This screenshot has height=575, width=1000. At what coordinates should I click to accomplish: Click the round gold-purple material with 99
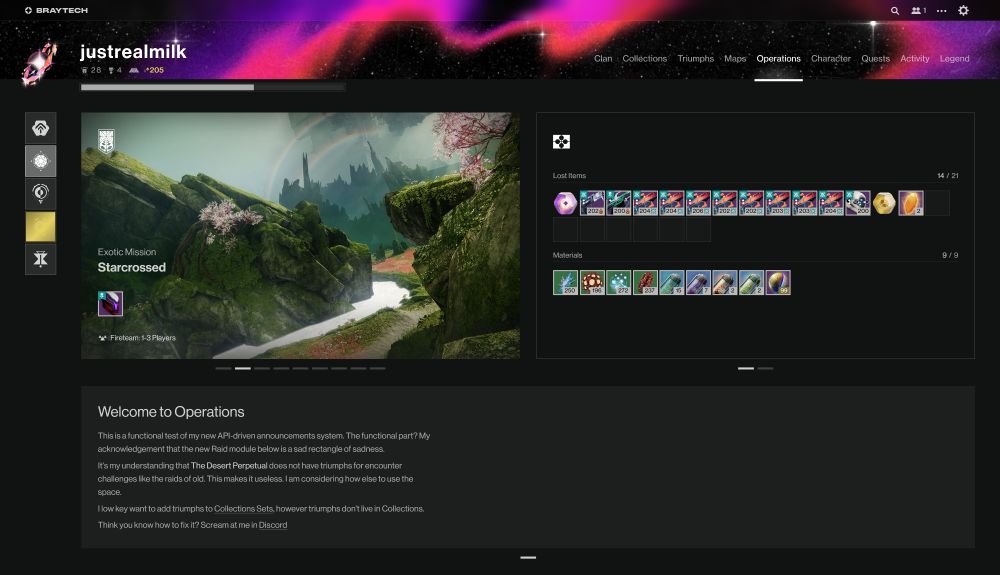pos(778,282)
